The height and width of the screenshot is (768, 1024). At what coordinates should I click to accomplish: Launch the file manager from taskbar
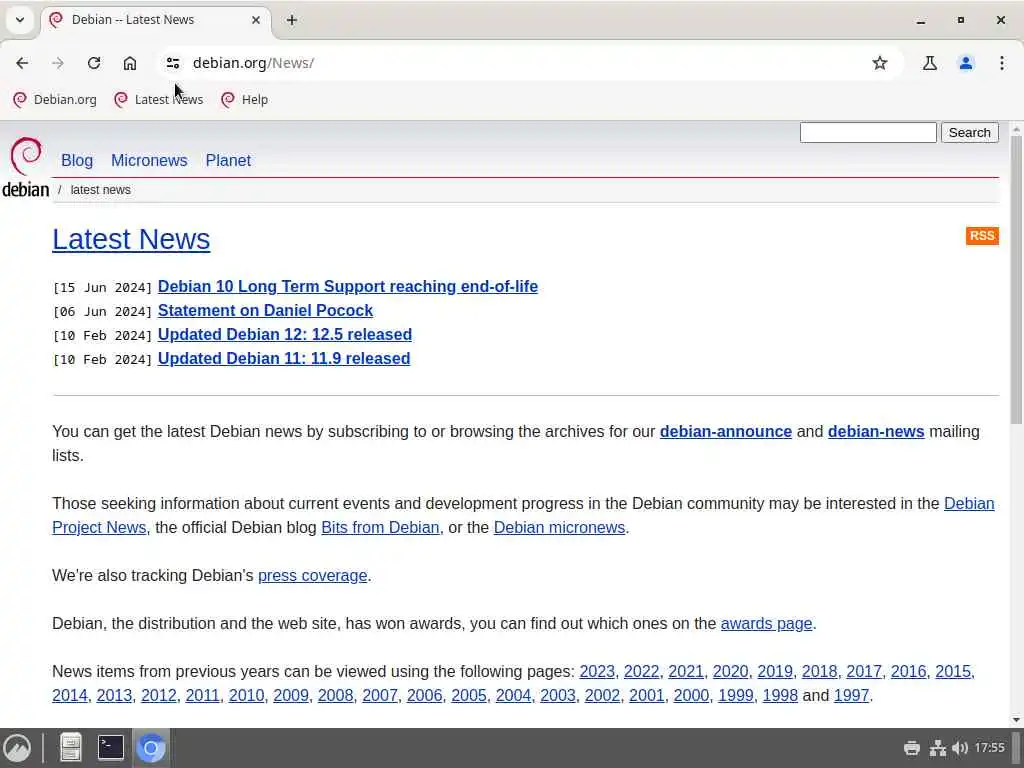[71, 748]
